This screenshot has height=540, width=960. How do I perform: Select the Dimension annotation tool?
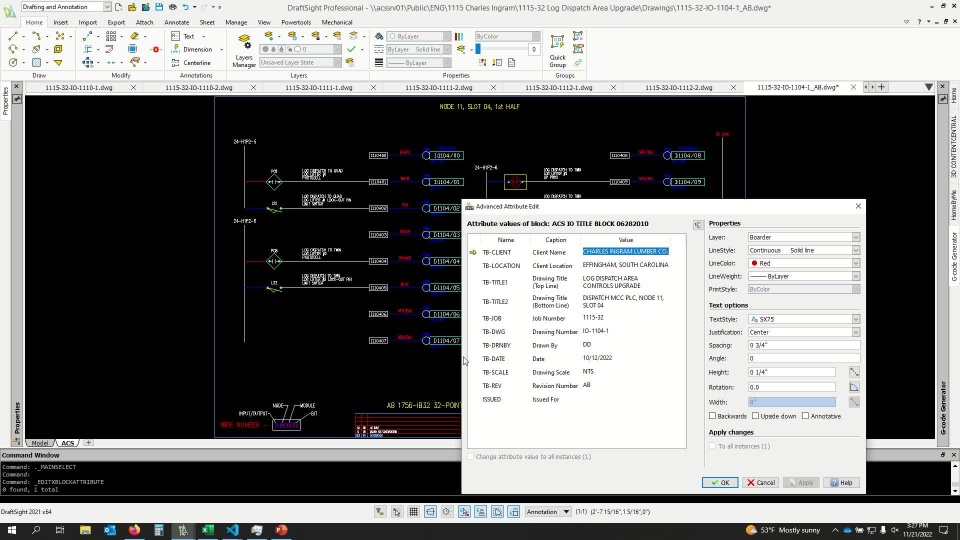click(x=196, y=49)
